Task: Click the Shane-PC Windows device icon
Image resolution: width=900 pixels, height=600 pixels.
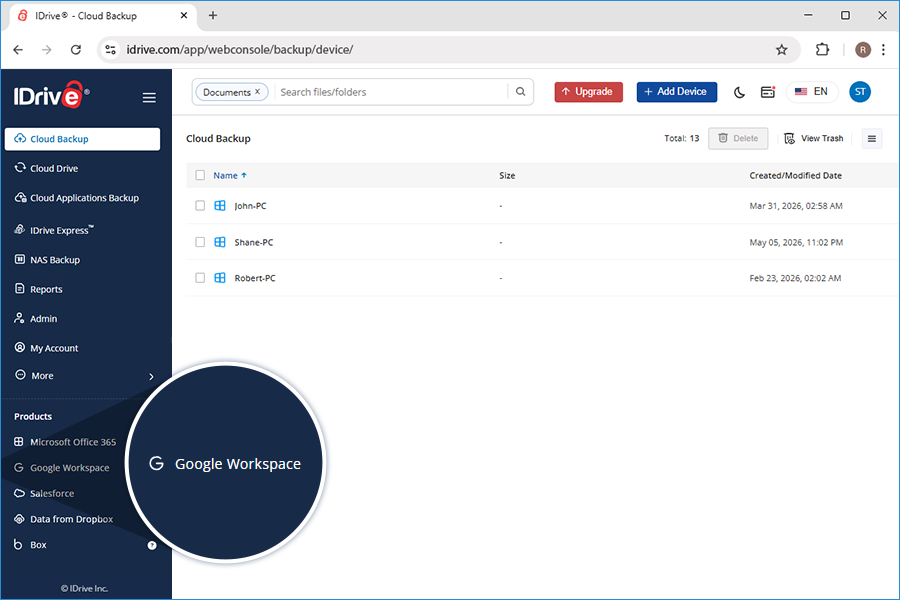Action: click(x=220, y=242)
